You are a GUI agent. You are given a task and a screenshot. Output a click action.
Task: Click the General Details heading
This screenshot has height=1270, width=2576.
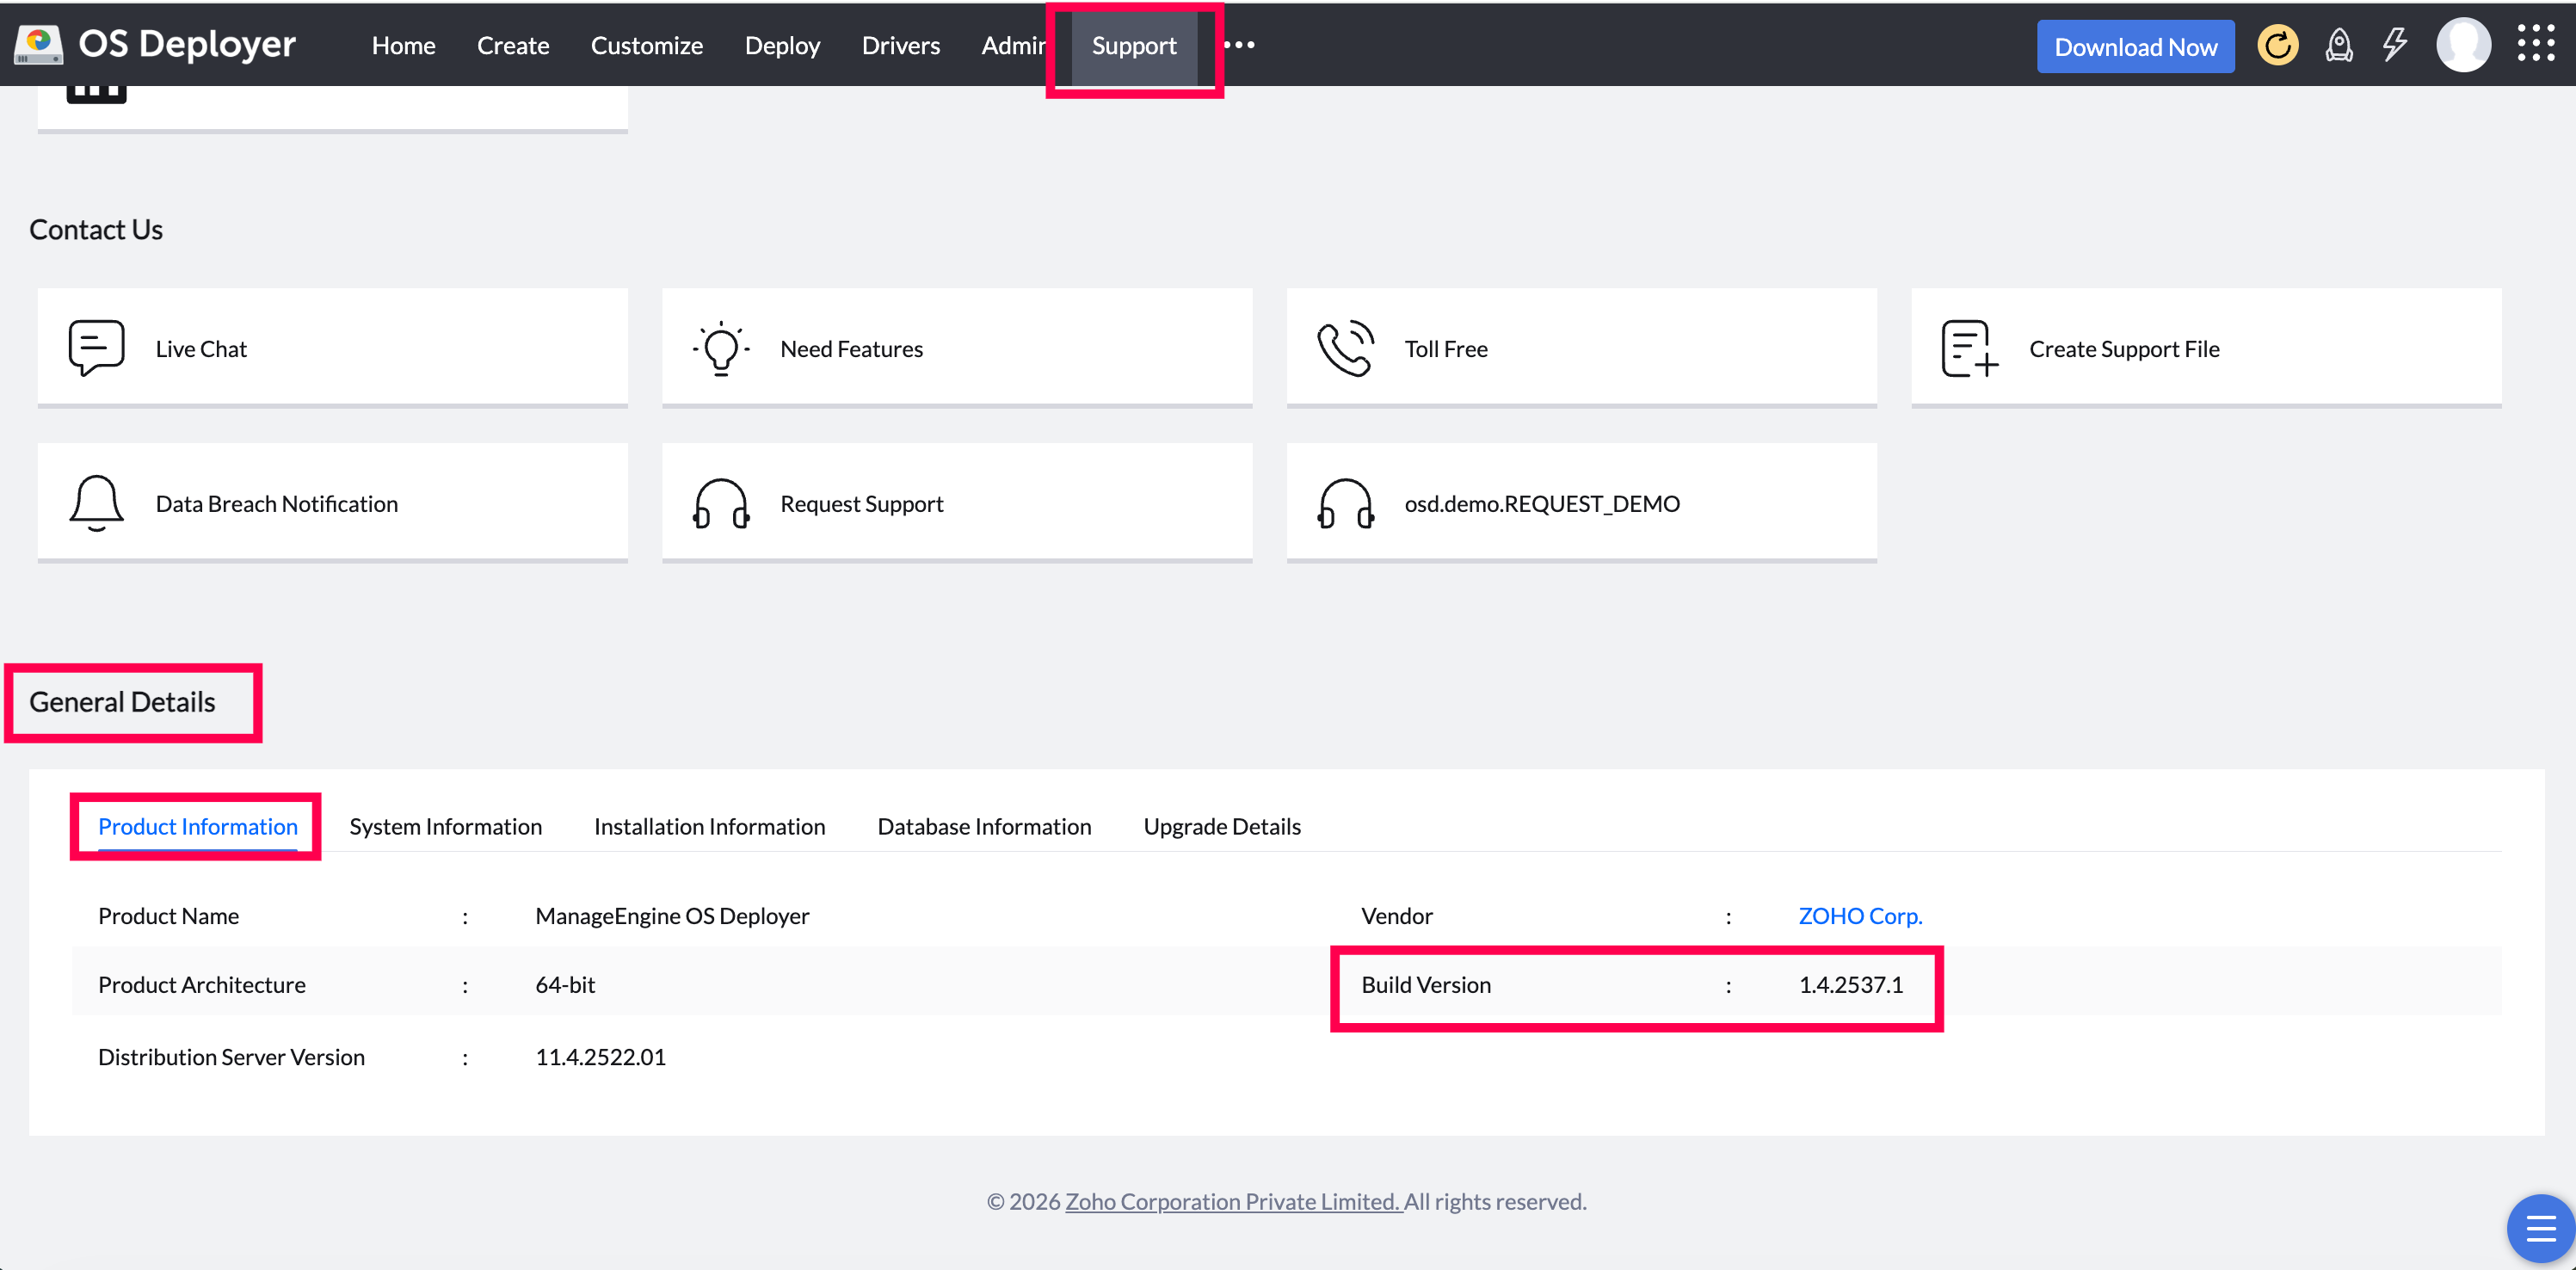click(122, 701)
